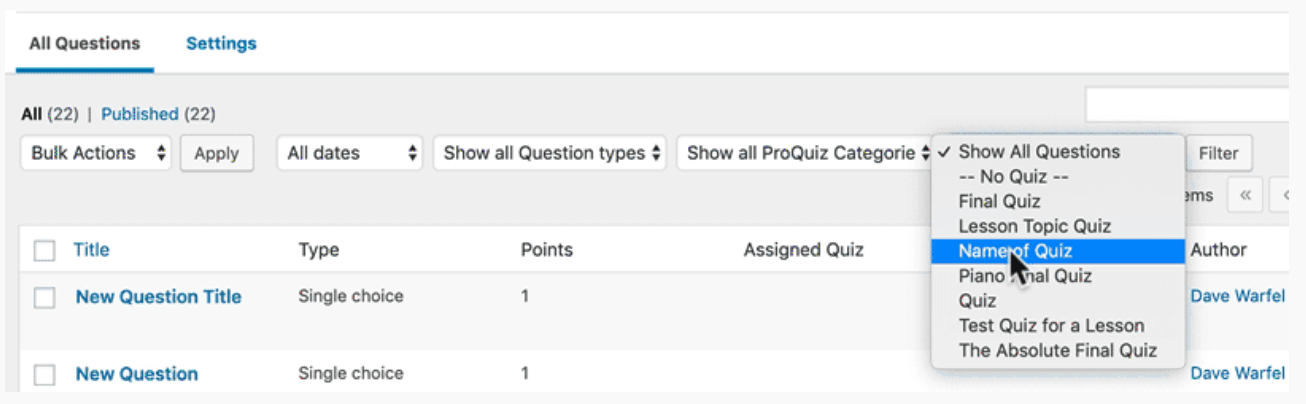Open the Bulk Actions dropdown
The height and width of the screenshot is (404, 1306).
[97, 153]
